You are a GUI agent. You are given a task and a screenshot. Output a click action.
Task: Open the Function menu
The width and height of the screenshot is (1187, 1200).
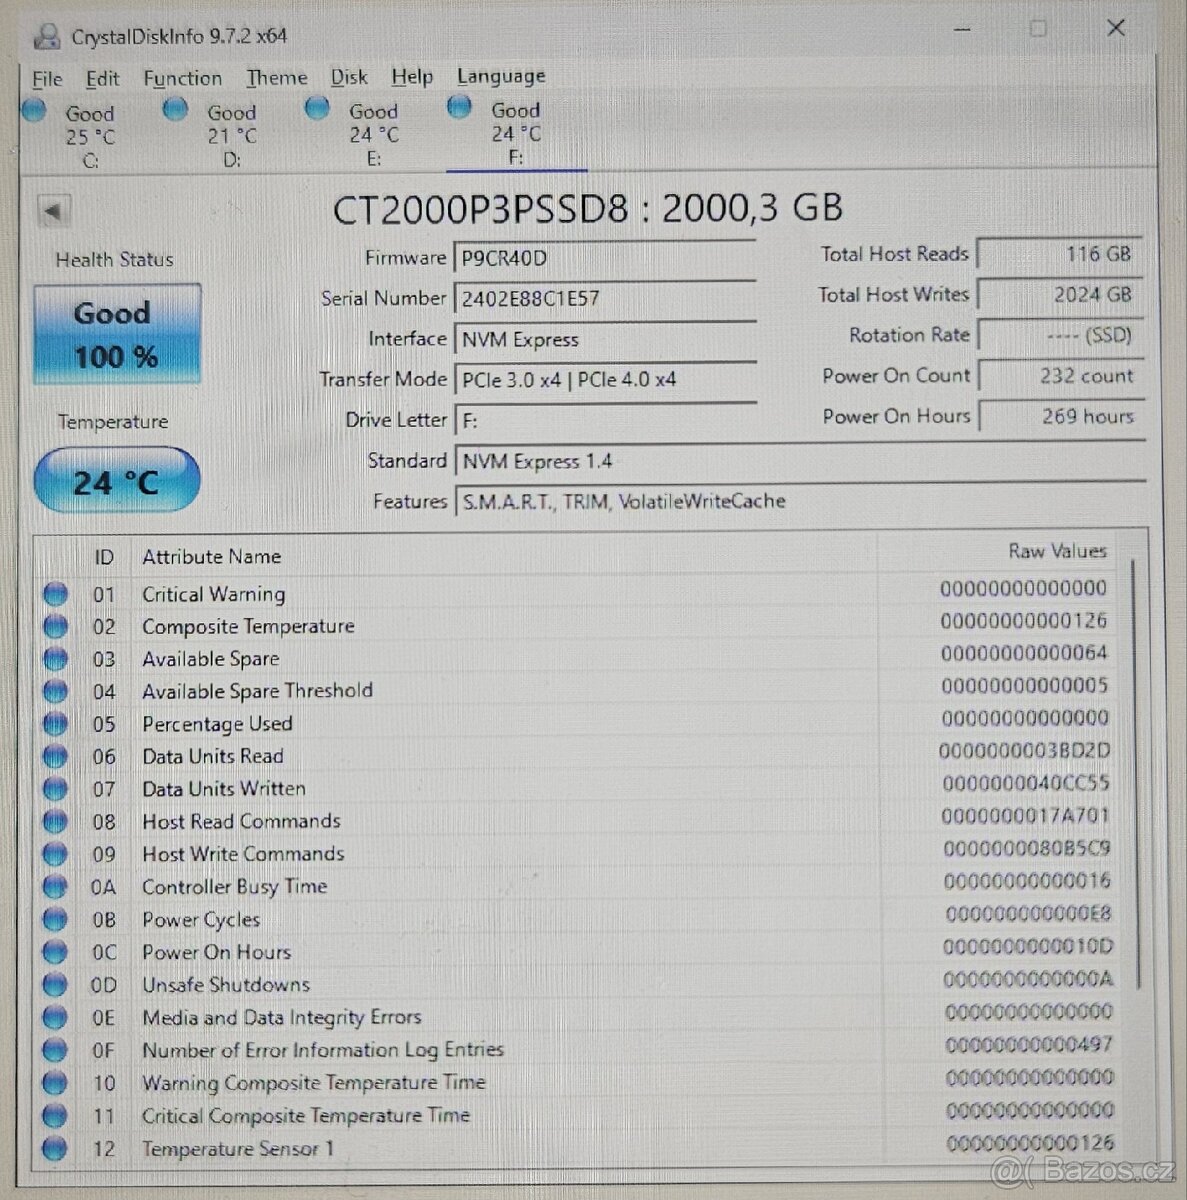[x=182, y=77]
